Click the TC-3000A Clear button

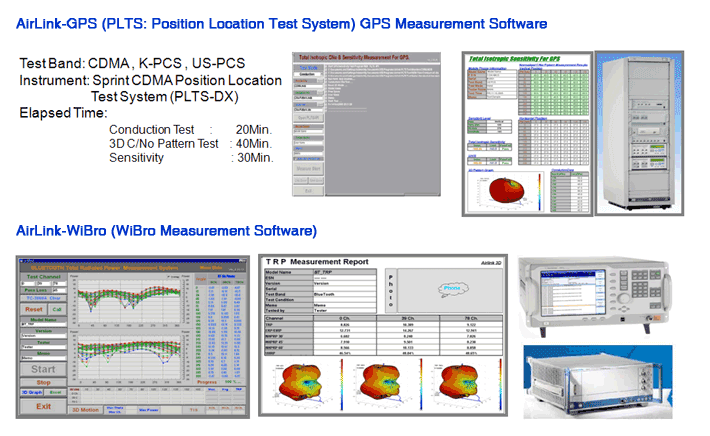pyautogui.click(x=43, y=298)
